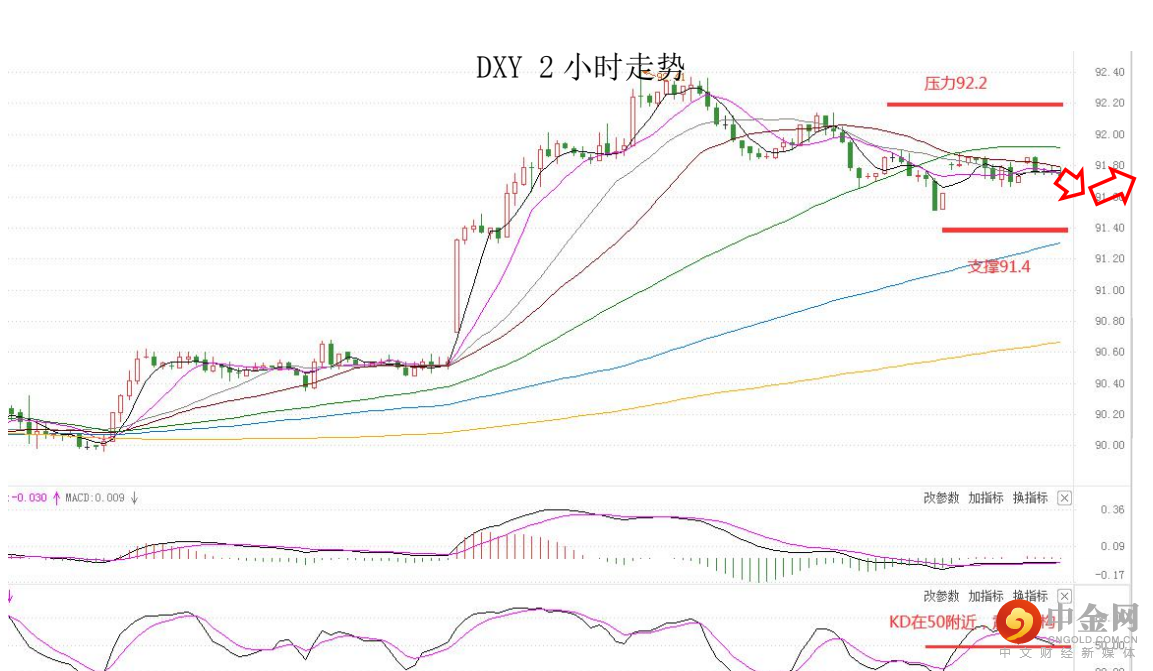Click the 90.20 price axis label
The image size is (1153, 671).
click(x=1109, y=415)
